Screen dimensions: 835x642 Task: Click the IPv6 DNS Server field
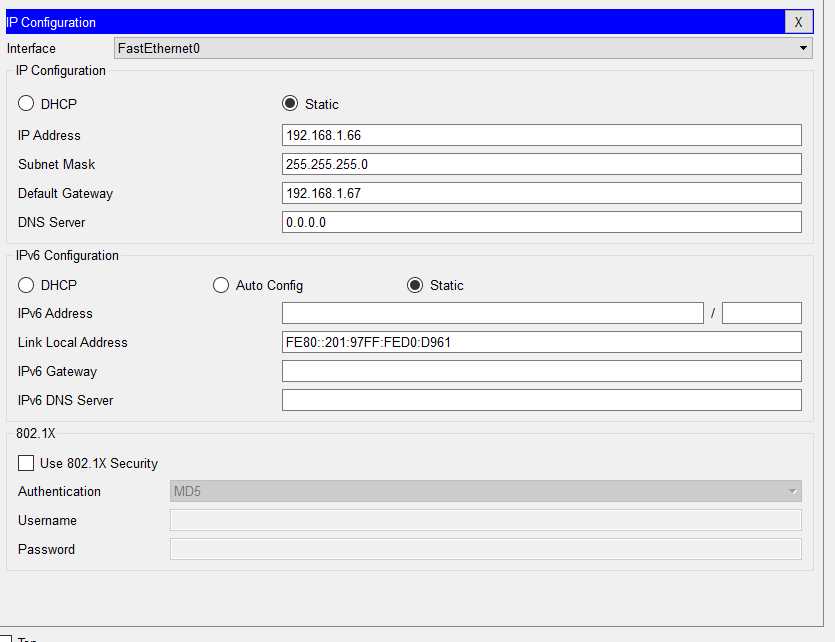pos(542,400)
